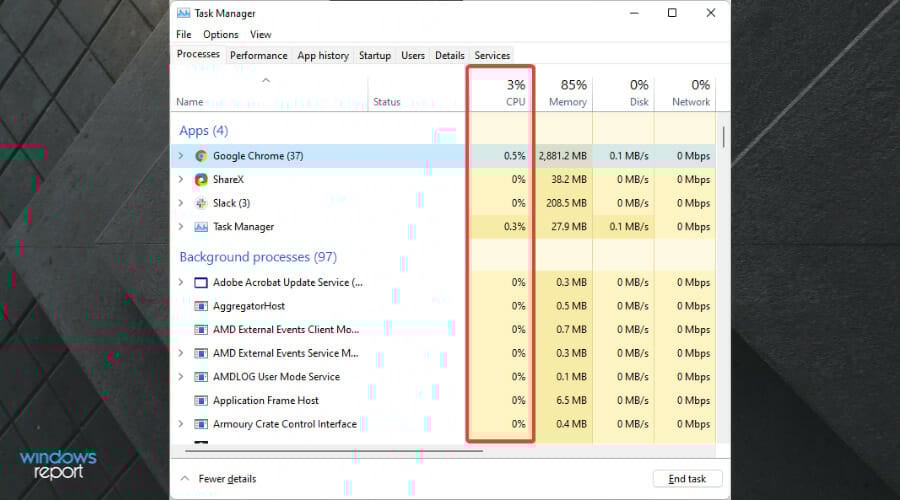The image size is (900, 500).
Task: Click the Slack app icon
Action: 201,203
